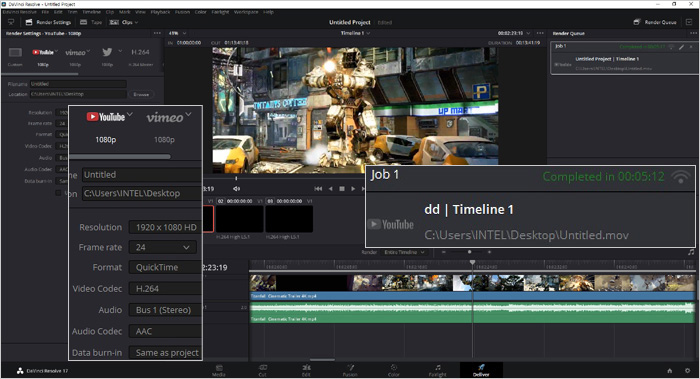Click the Browse button for location
Image resolution: width=700 pixels, height=379 pixels.
141,94
